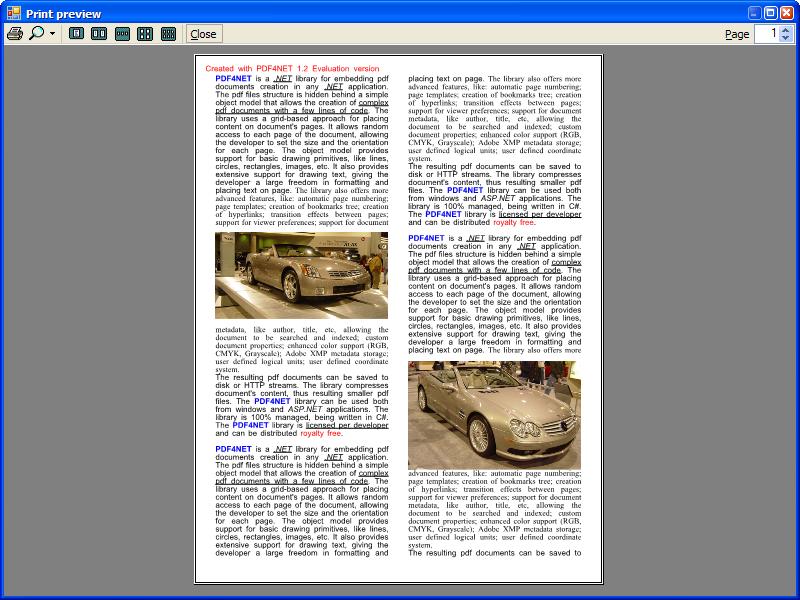Choose the four pages layout

145,34
